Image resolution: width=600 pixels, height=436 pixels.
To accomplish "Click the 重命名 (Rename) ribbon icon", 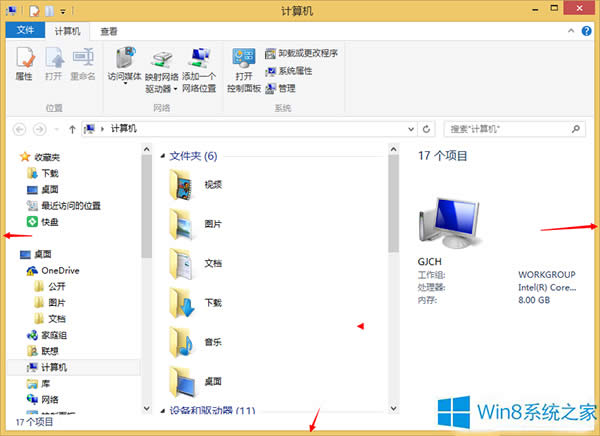I will click(x=83, y=64).
